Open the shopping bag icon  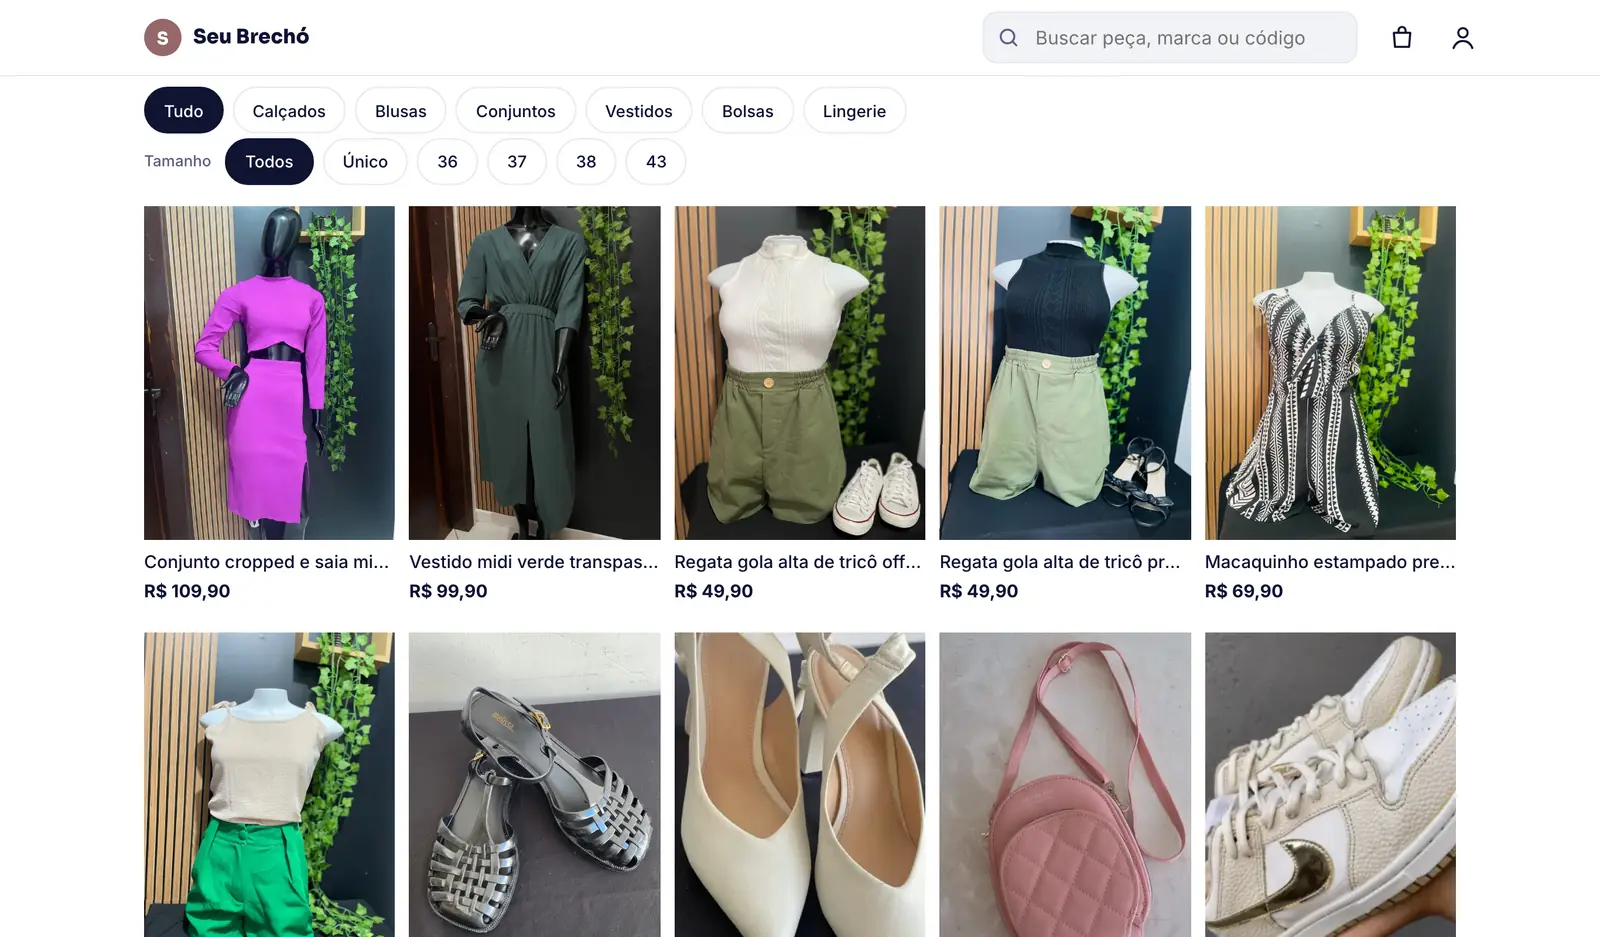click(1402, 38)
